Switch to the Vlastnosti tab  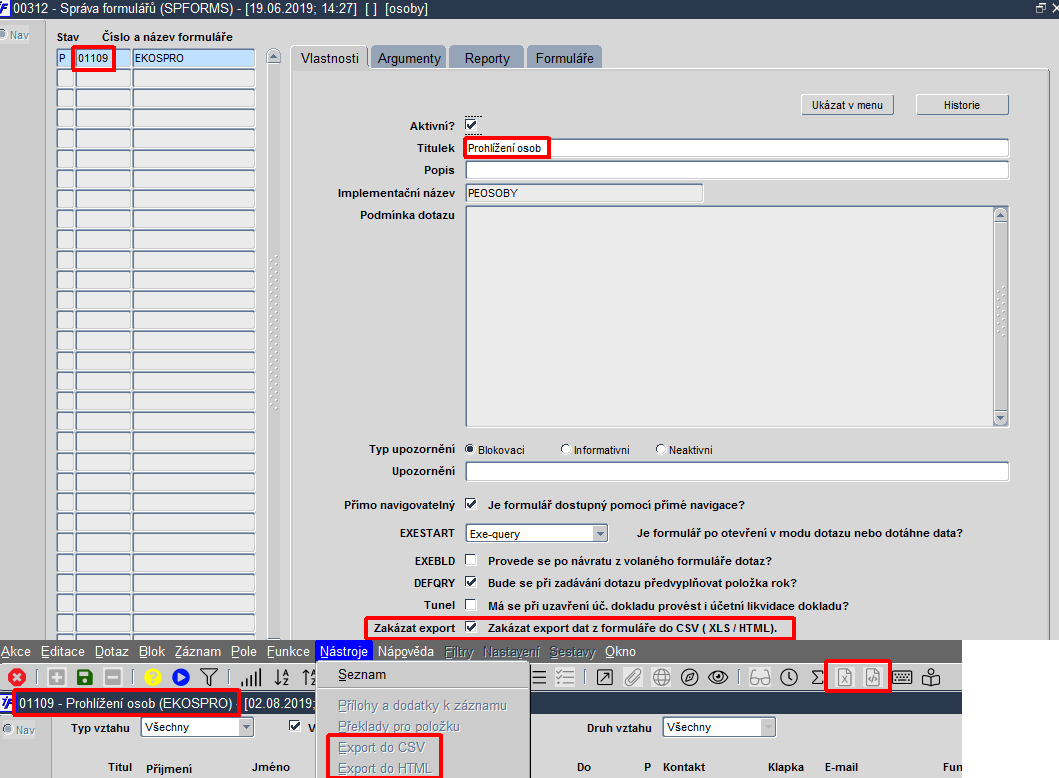330,58
